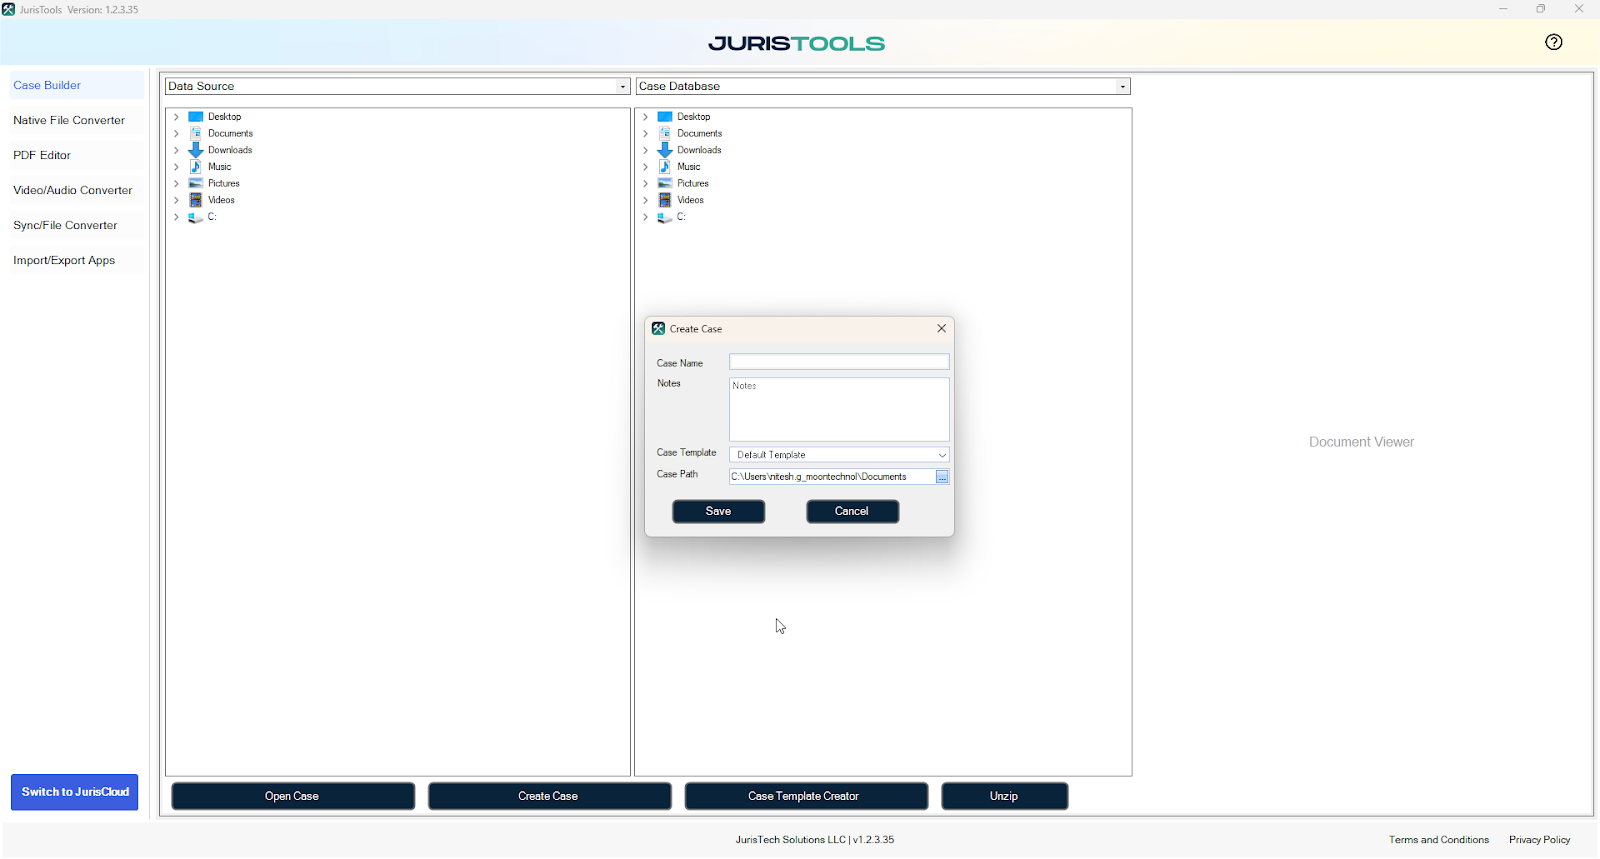This screenshot has height=859, width=1600.
Task: Select Videos folder icon in Data Source
Action: (x=196, y=200)
